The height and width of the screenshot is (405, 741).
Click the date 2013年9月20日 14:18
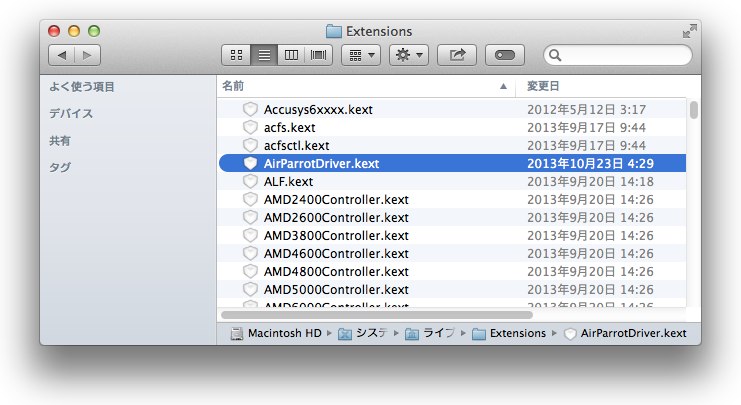click(590, 181)
